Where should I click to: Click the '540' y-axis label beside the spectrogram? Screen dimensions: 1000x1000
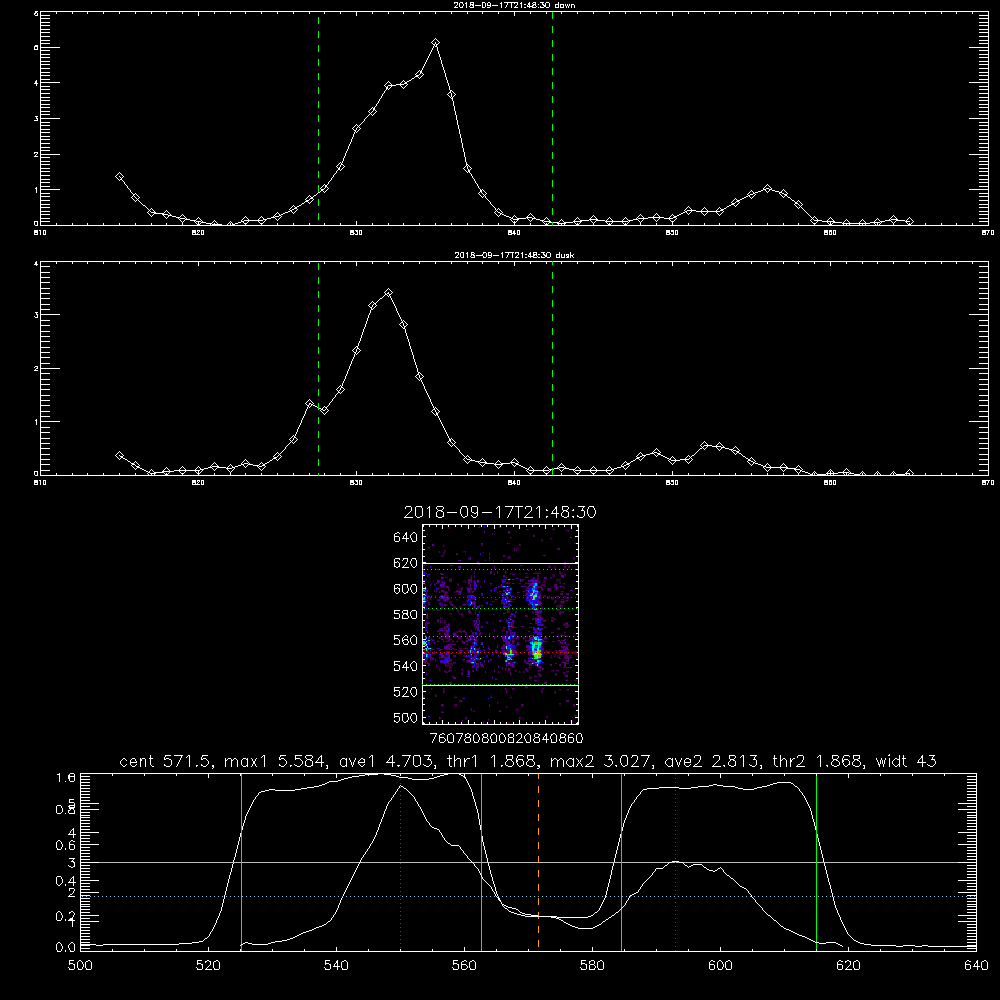pos(405,666)
